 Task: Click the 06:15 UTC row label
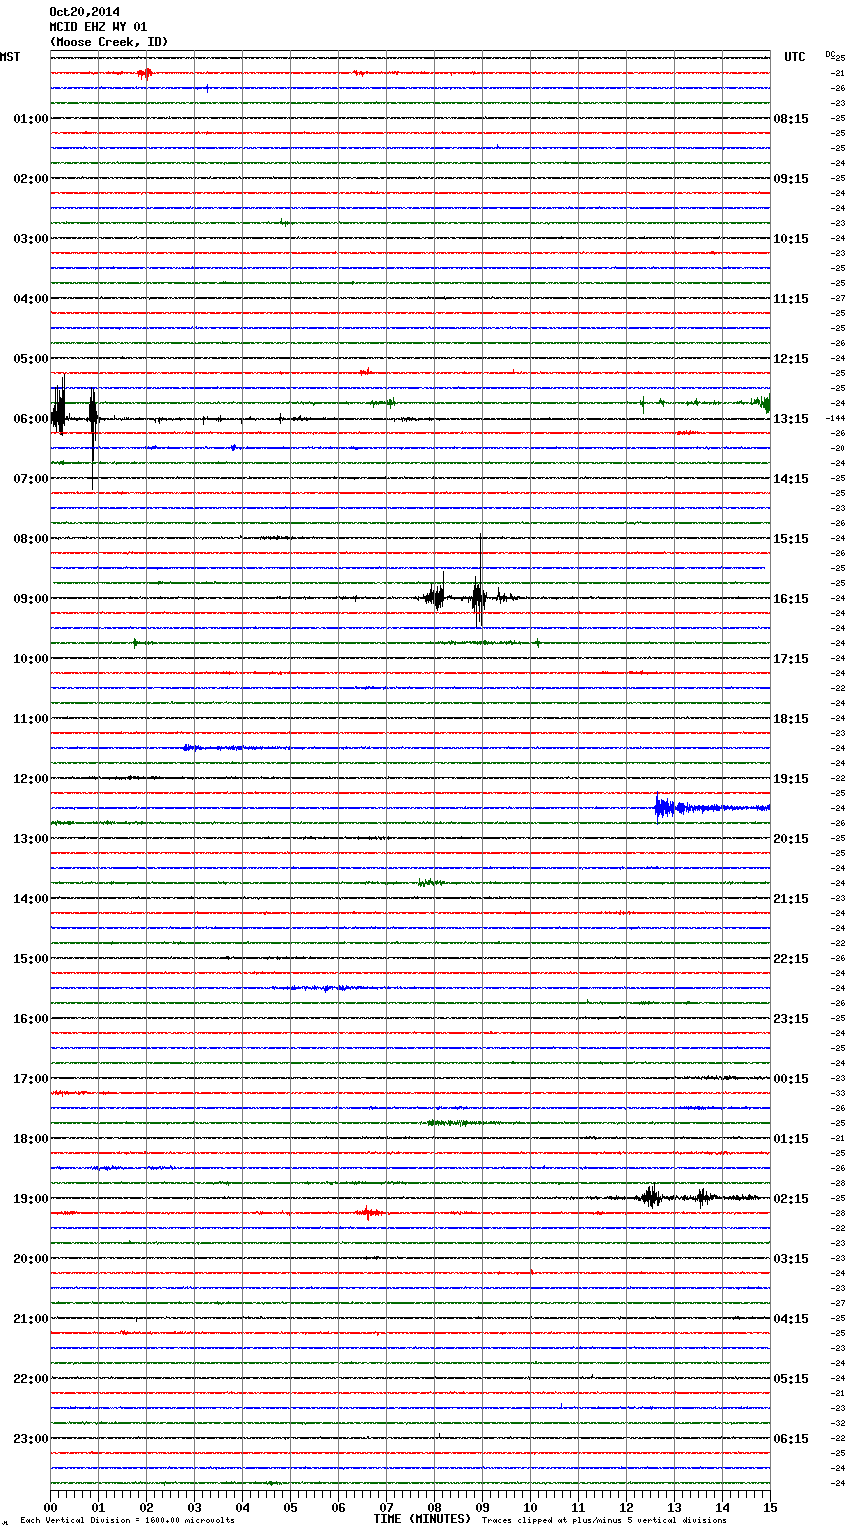coord(791,1438)
